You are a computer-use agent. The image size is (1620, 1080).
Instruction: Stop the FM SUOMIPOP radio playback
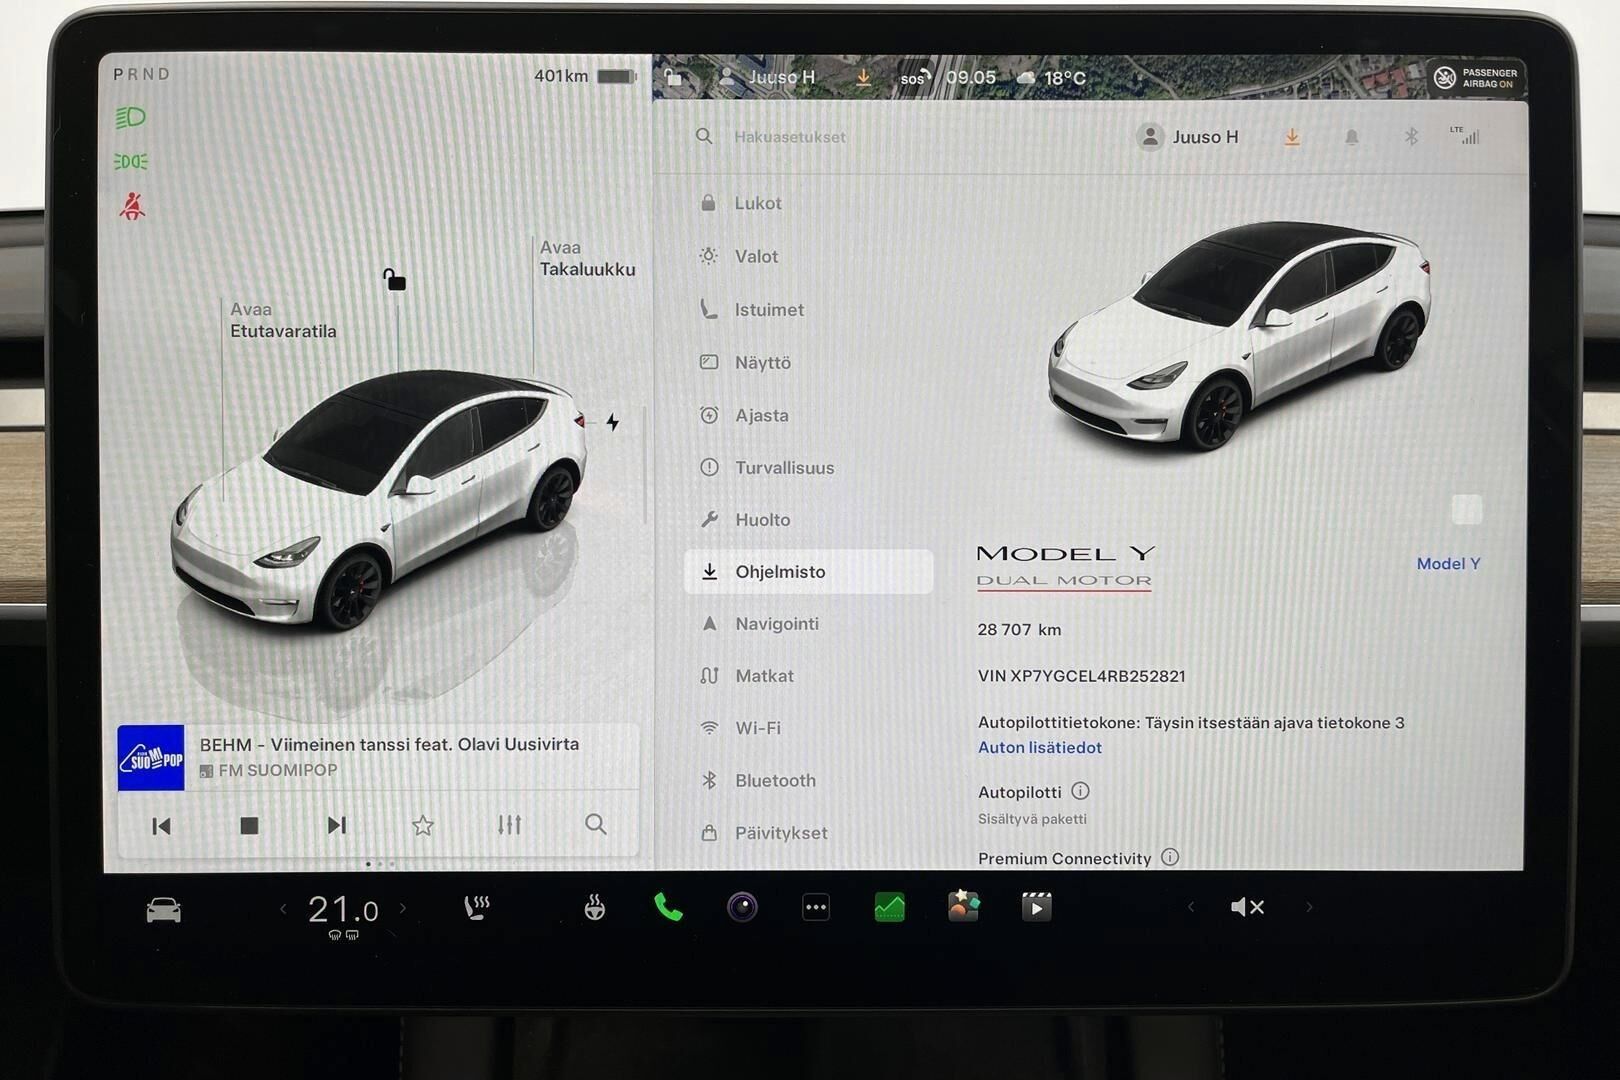249,825
